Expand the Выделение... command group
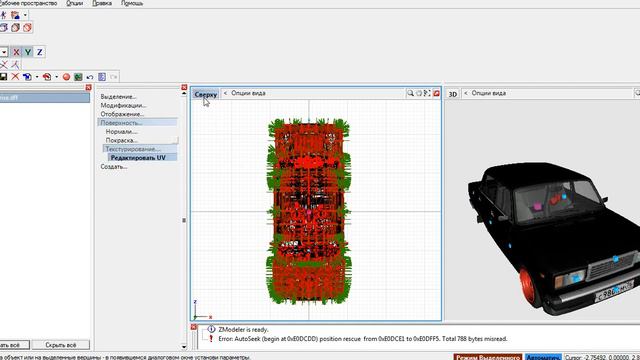This screenshot has height=360, width=640. [118, 97]
